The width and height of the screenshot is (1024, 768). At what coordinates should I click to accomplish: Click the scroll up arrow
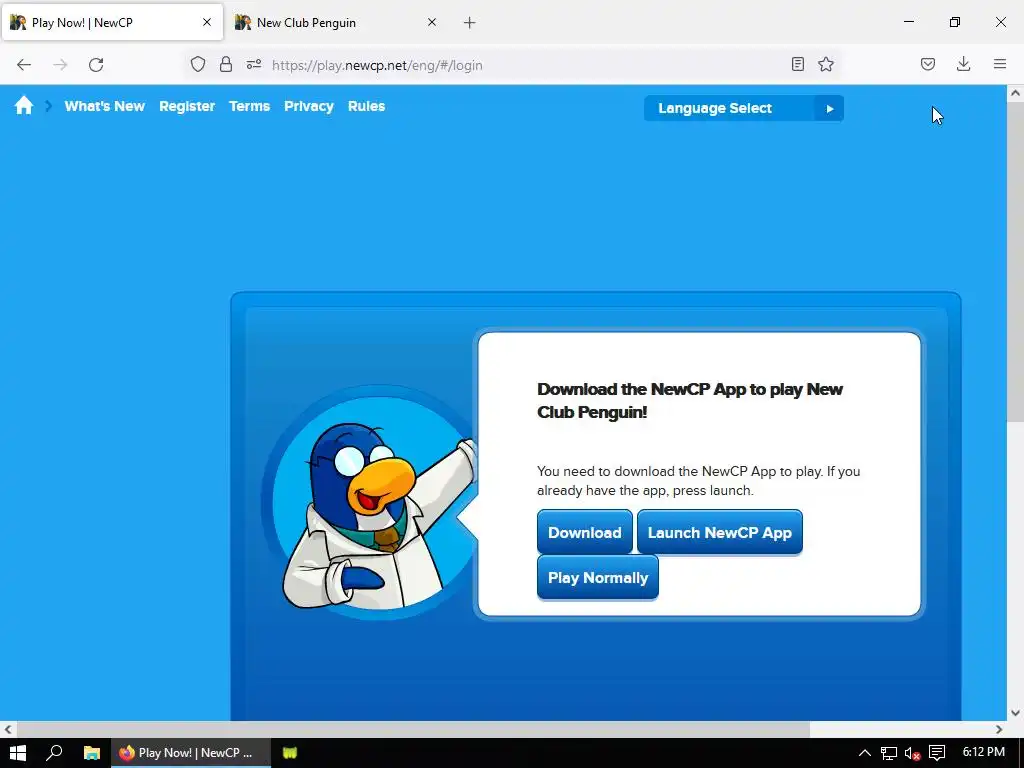[1015, 93]
